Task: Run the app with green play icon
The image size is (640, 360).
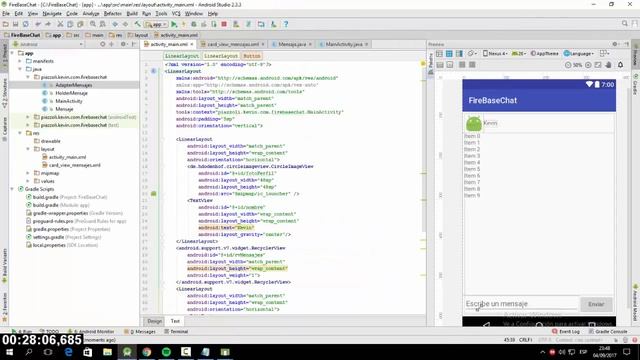Action: coord(174,24)
